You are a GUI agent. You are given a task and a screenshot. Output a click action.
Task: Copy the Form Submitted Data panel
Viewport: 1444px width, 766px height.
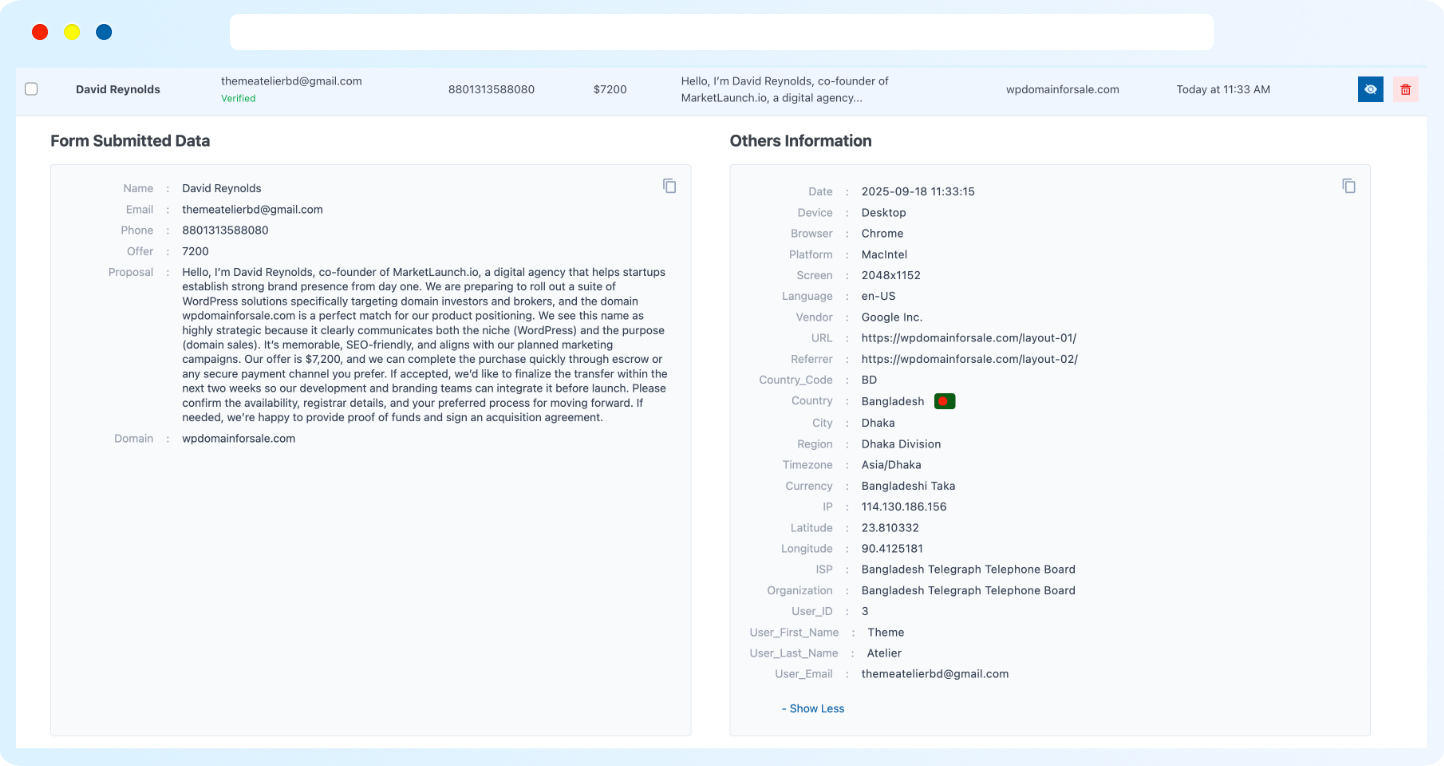pos(670,186)
